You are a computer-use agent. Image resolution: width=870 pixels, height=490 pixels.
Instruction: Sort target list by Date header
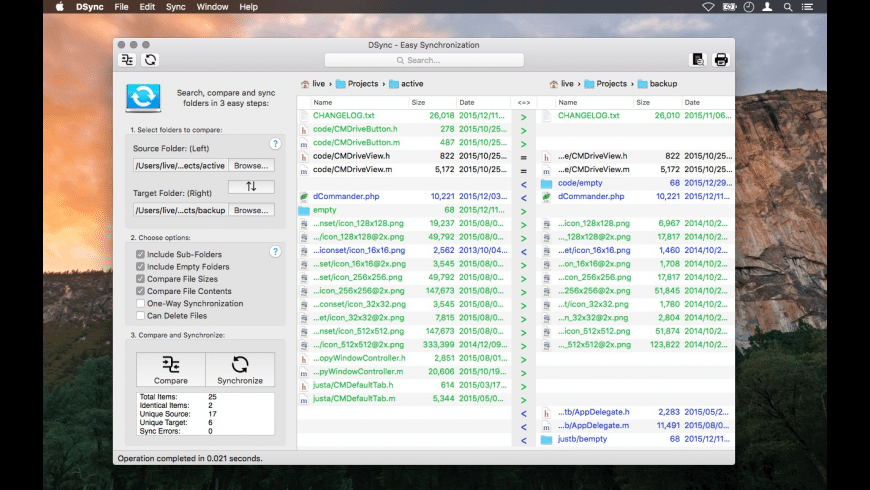tap(707, 103)
